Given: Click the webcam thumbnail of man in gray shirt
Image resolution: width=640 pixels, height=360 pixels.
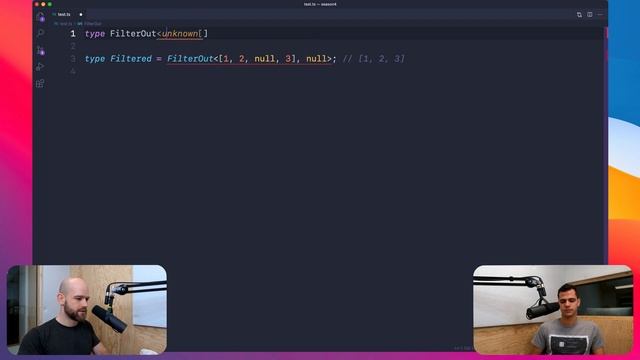Looking at the screenshot, I should 553,310.
